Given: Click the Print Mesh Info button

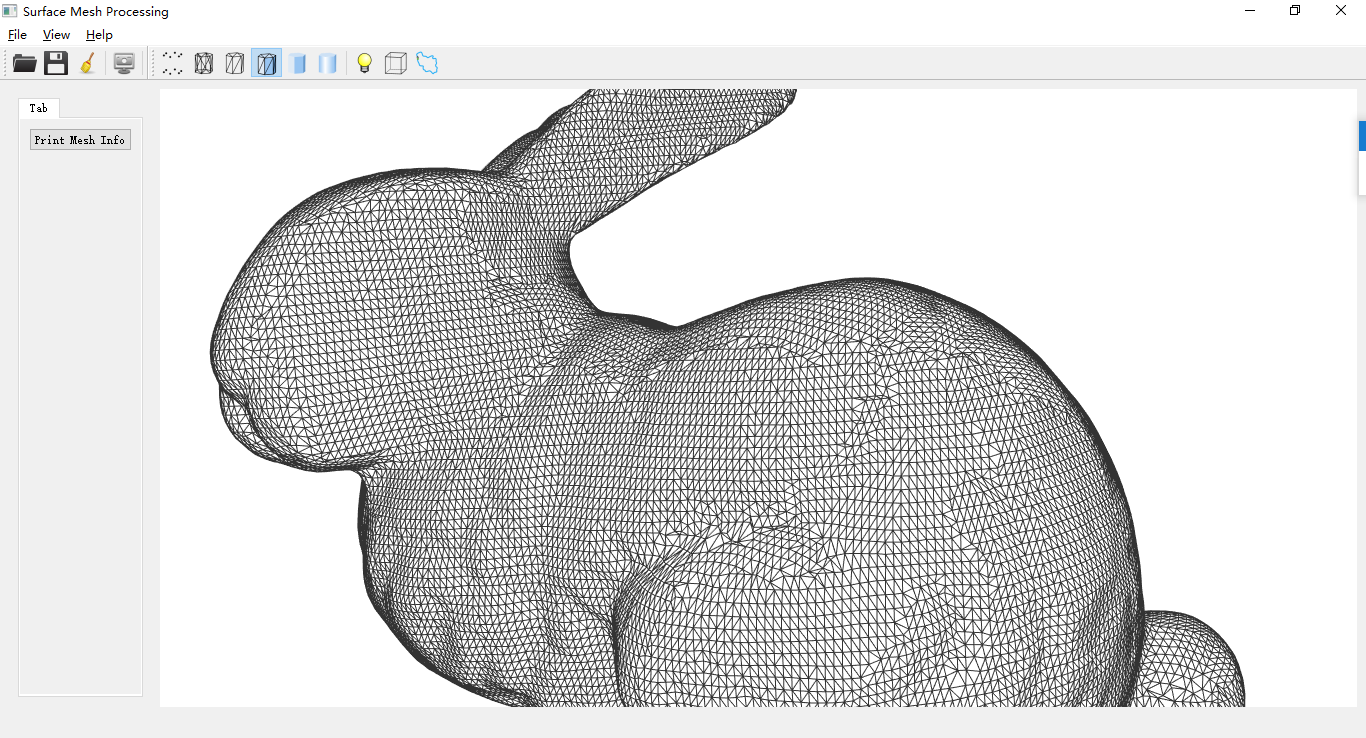Looking at the screenshot, I should (80, 139).
